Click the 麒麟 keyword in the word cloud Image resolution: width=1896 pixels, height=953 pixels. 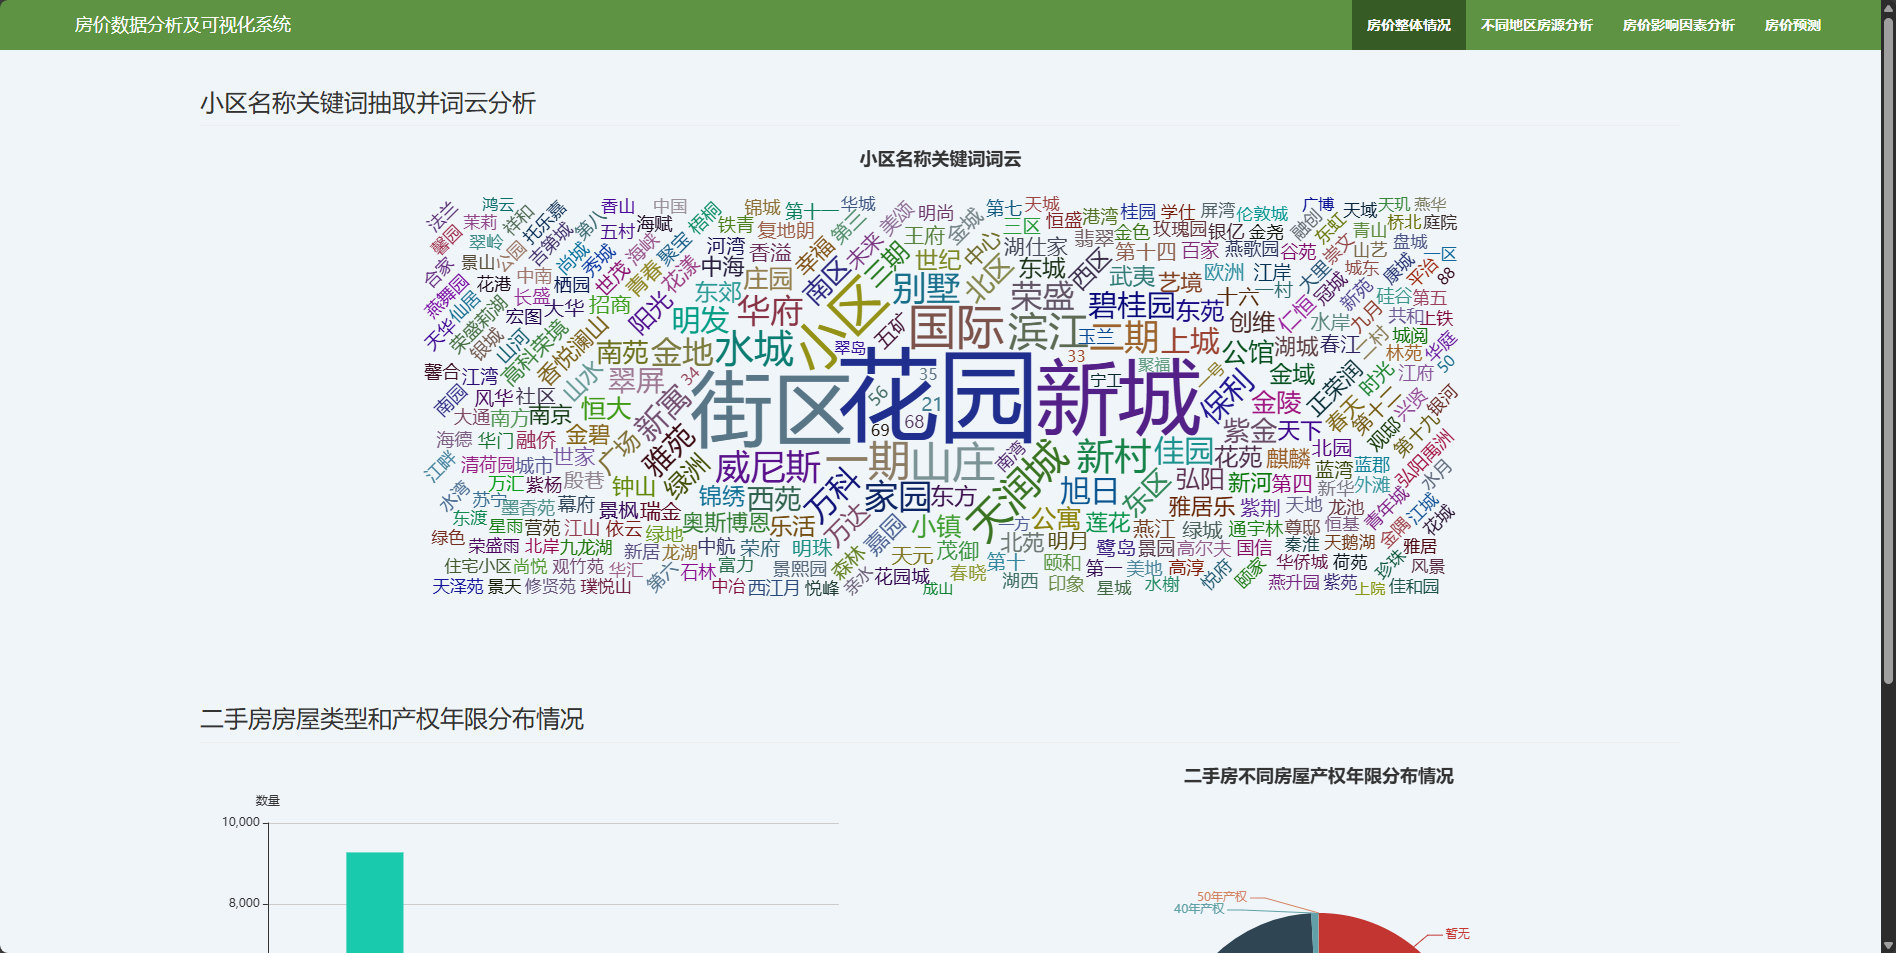click(x=1288, y=459)
